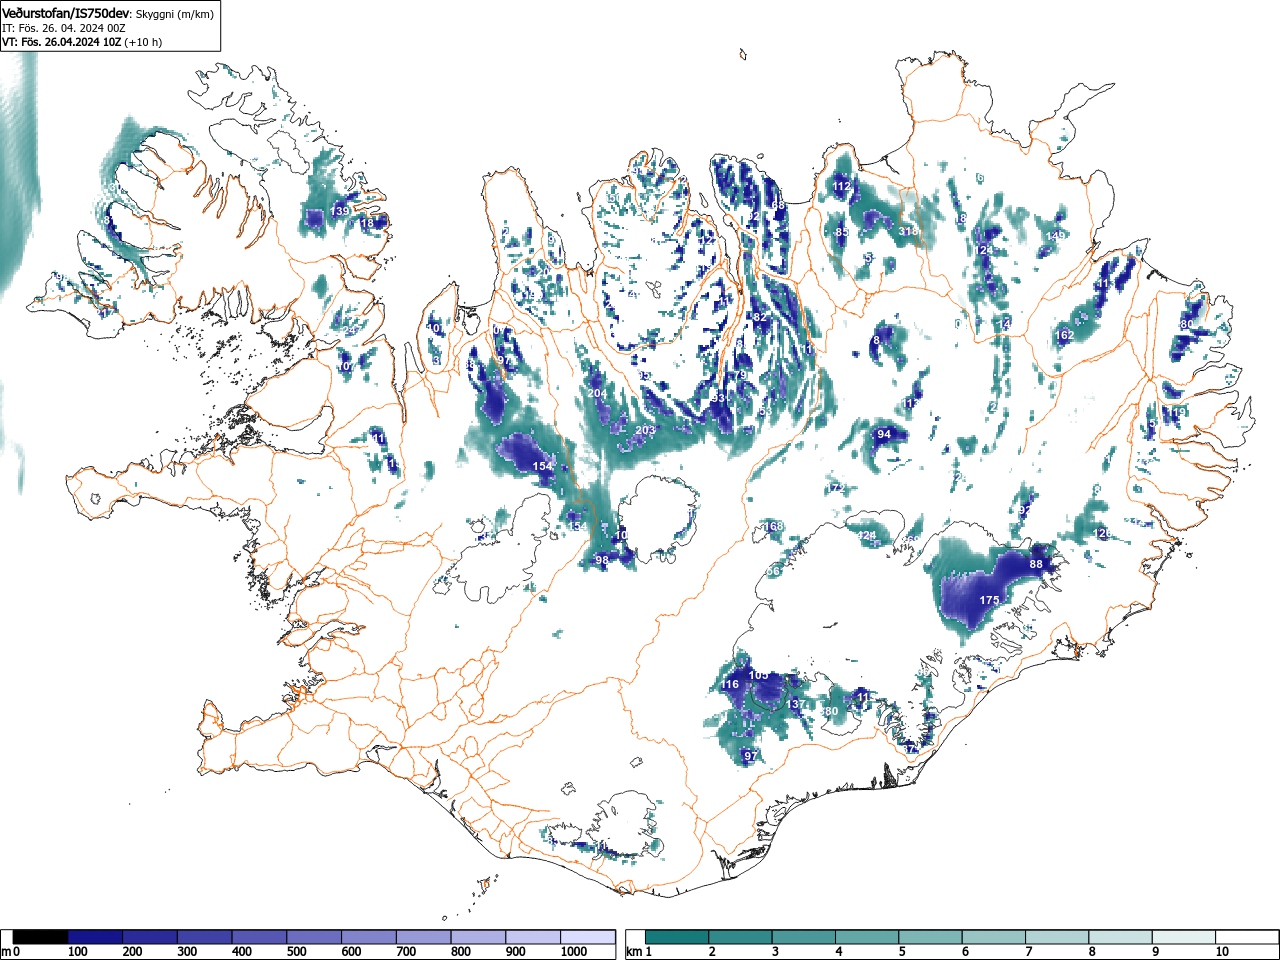The image size is (1280, 960).
Task: Click the '175' visibility value on the map
Action: (989, 600)
